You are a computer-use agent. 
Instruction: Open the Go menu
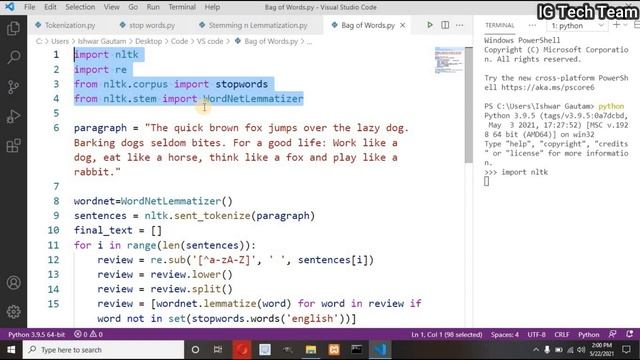[x=133, y=7]
